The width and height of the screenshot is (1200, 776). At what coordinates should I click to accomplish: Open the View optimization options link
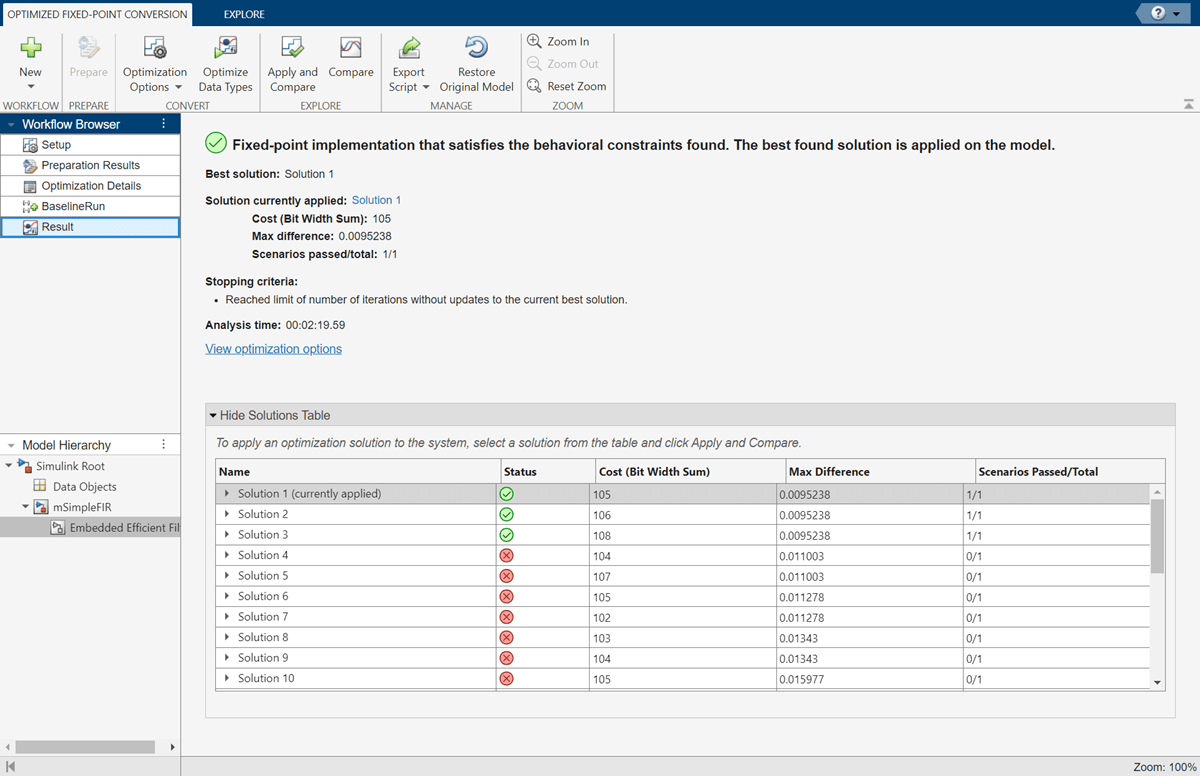pos(273,349)
